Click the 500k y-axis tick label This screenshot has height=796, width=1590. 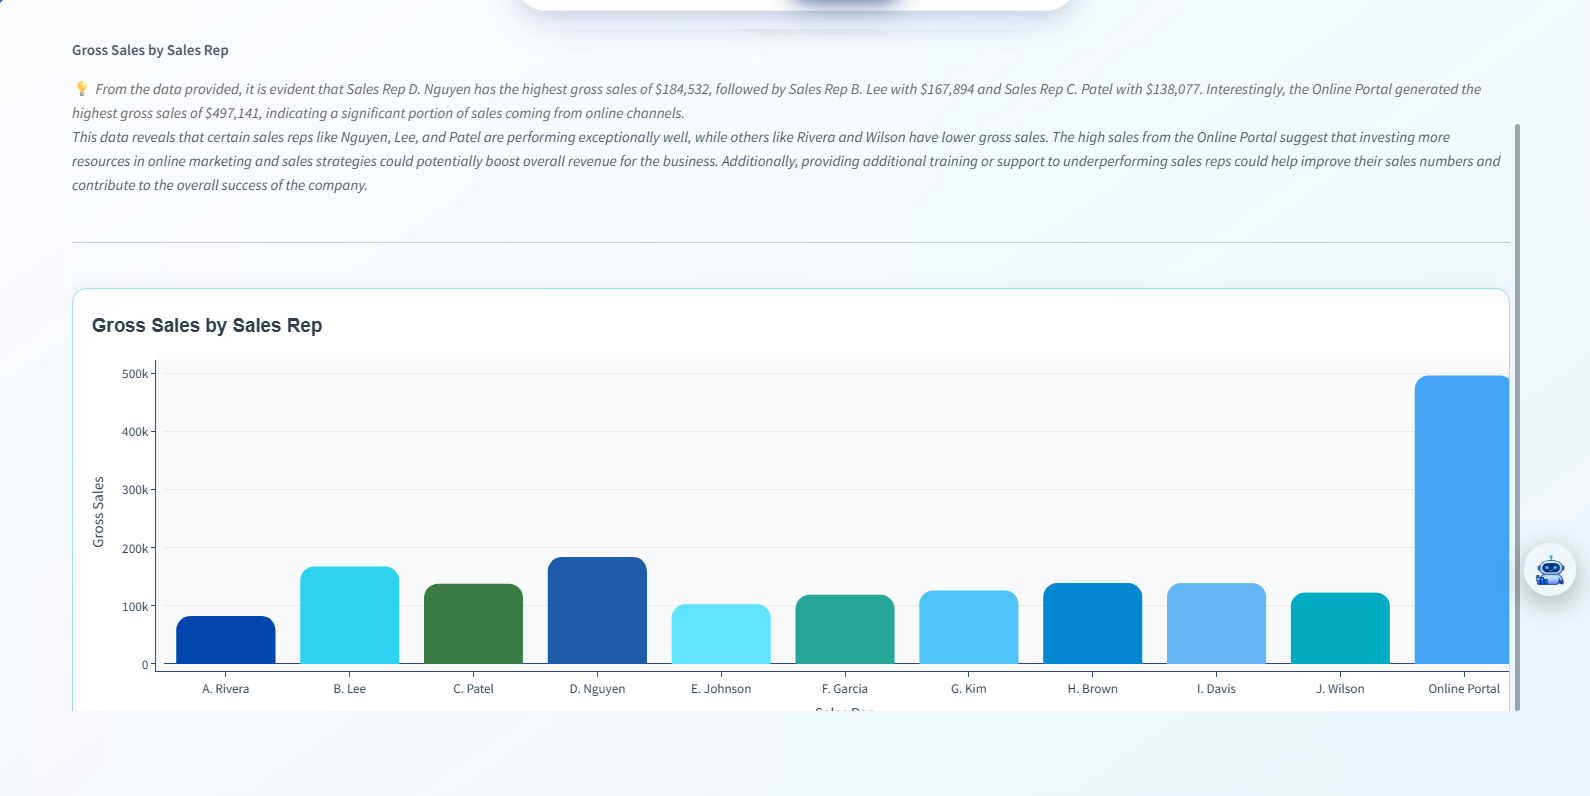(x=134, y=374)
